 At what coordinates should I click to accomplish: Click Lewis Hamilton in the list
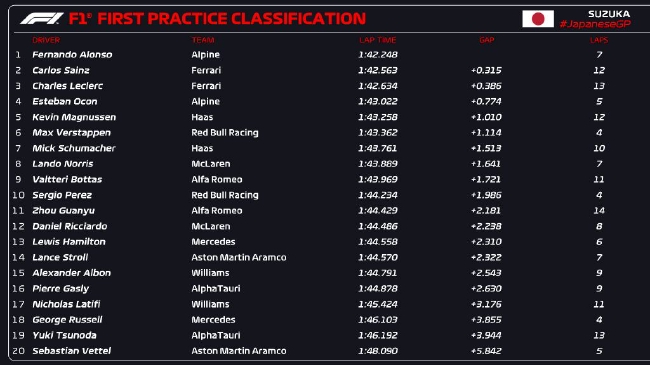69,242
